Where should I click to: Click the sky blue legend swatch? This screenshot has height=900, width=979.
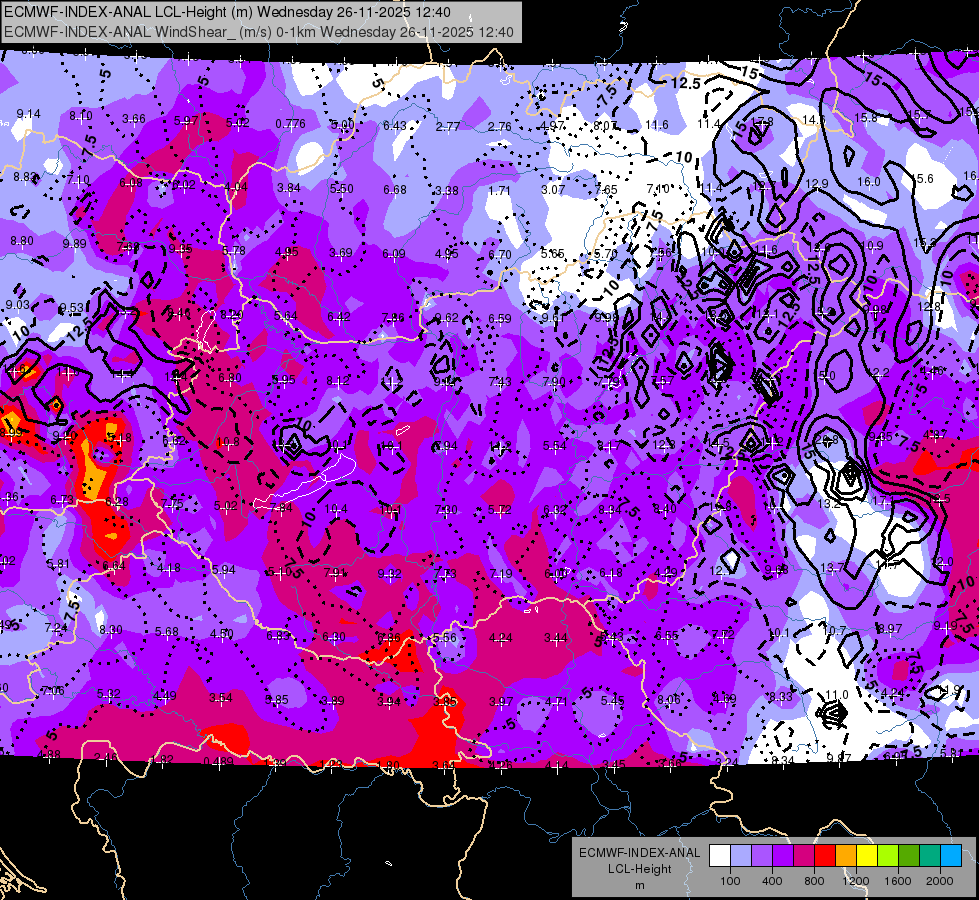(951, 856)
